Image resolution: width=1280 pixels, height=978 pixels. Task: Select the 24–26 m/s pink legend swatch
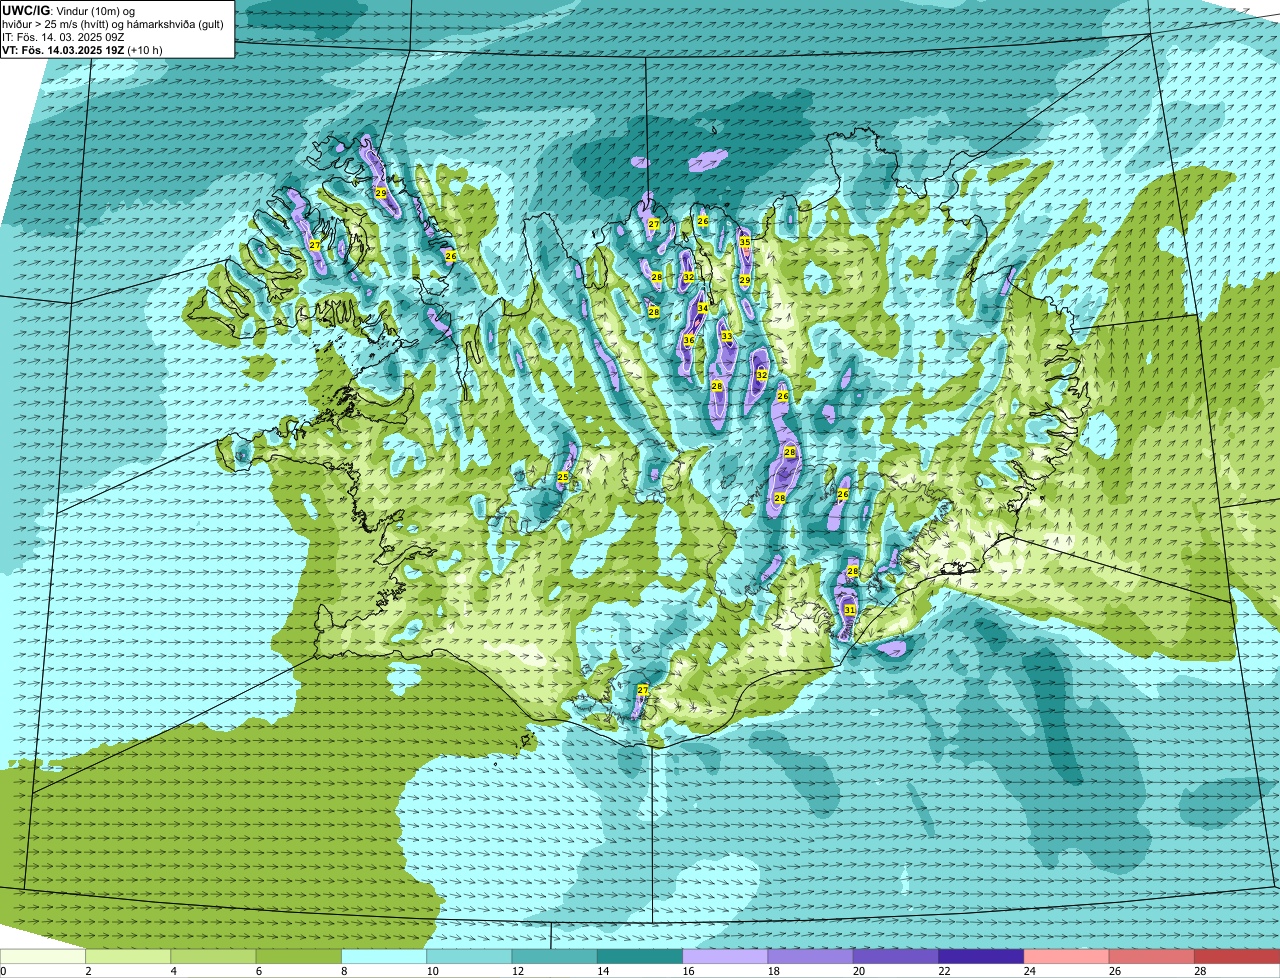(1066, 956)
